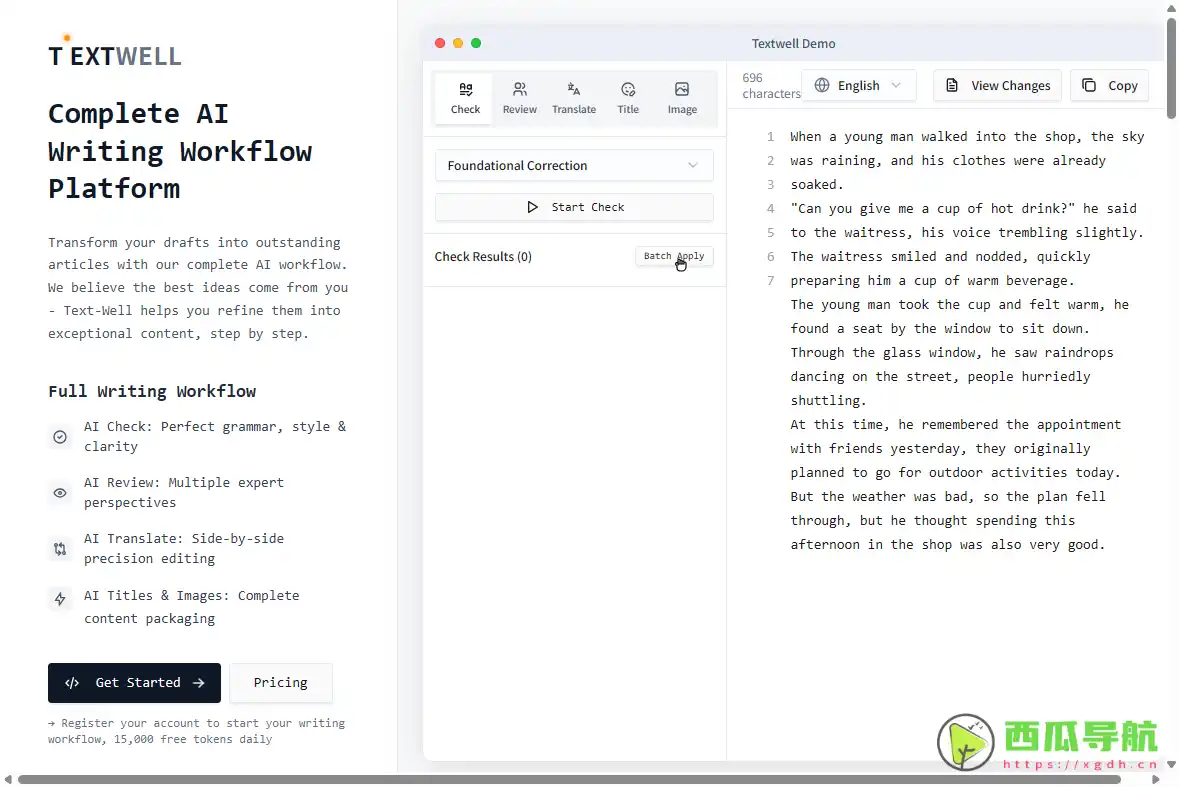
Task: Switch to the Review tab
Action: pos(519,98)
